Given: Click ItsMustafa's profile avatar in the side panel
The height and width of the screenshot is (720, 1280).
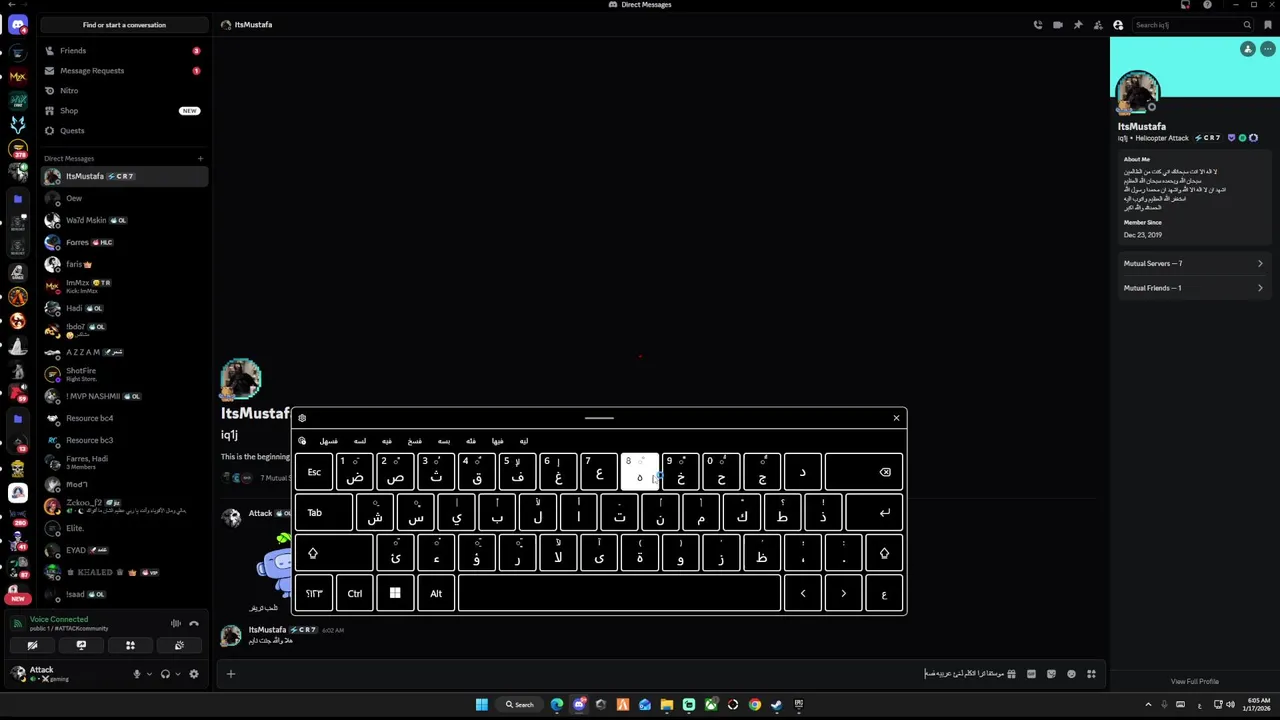Looking at the screenshot, I should tap(1137, 93).
